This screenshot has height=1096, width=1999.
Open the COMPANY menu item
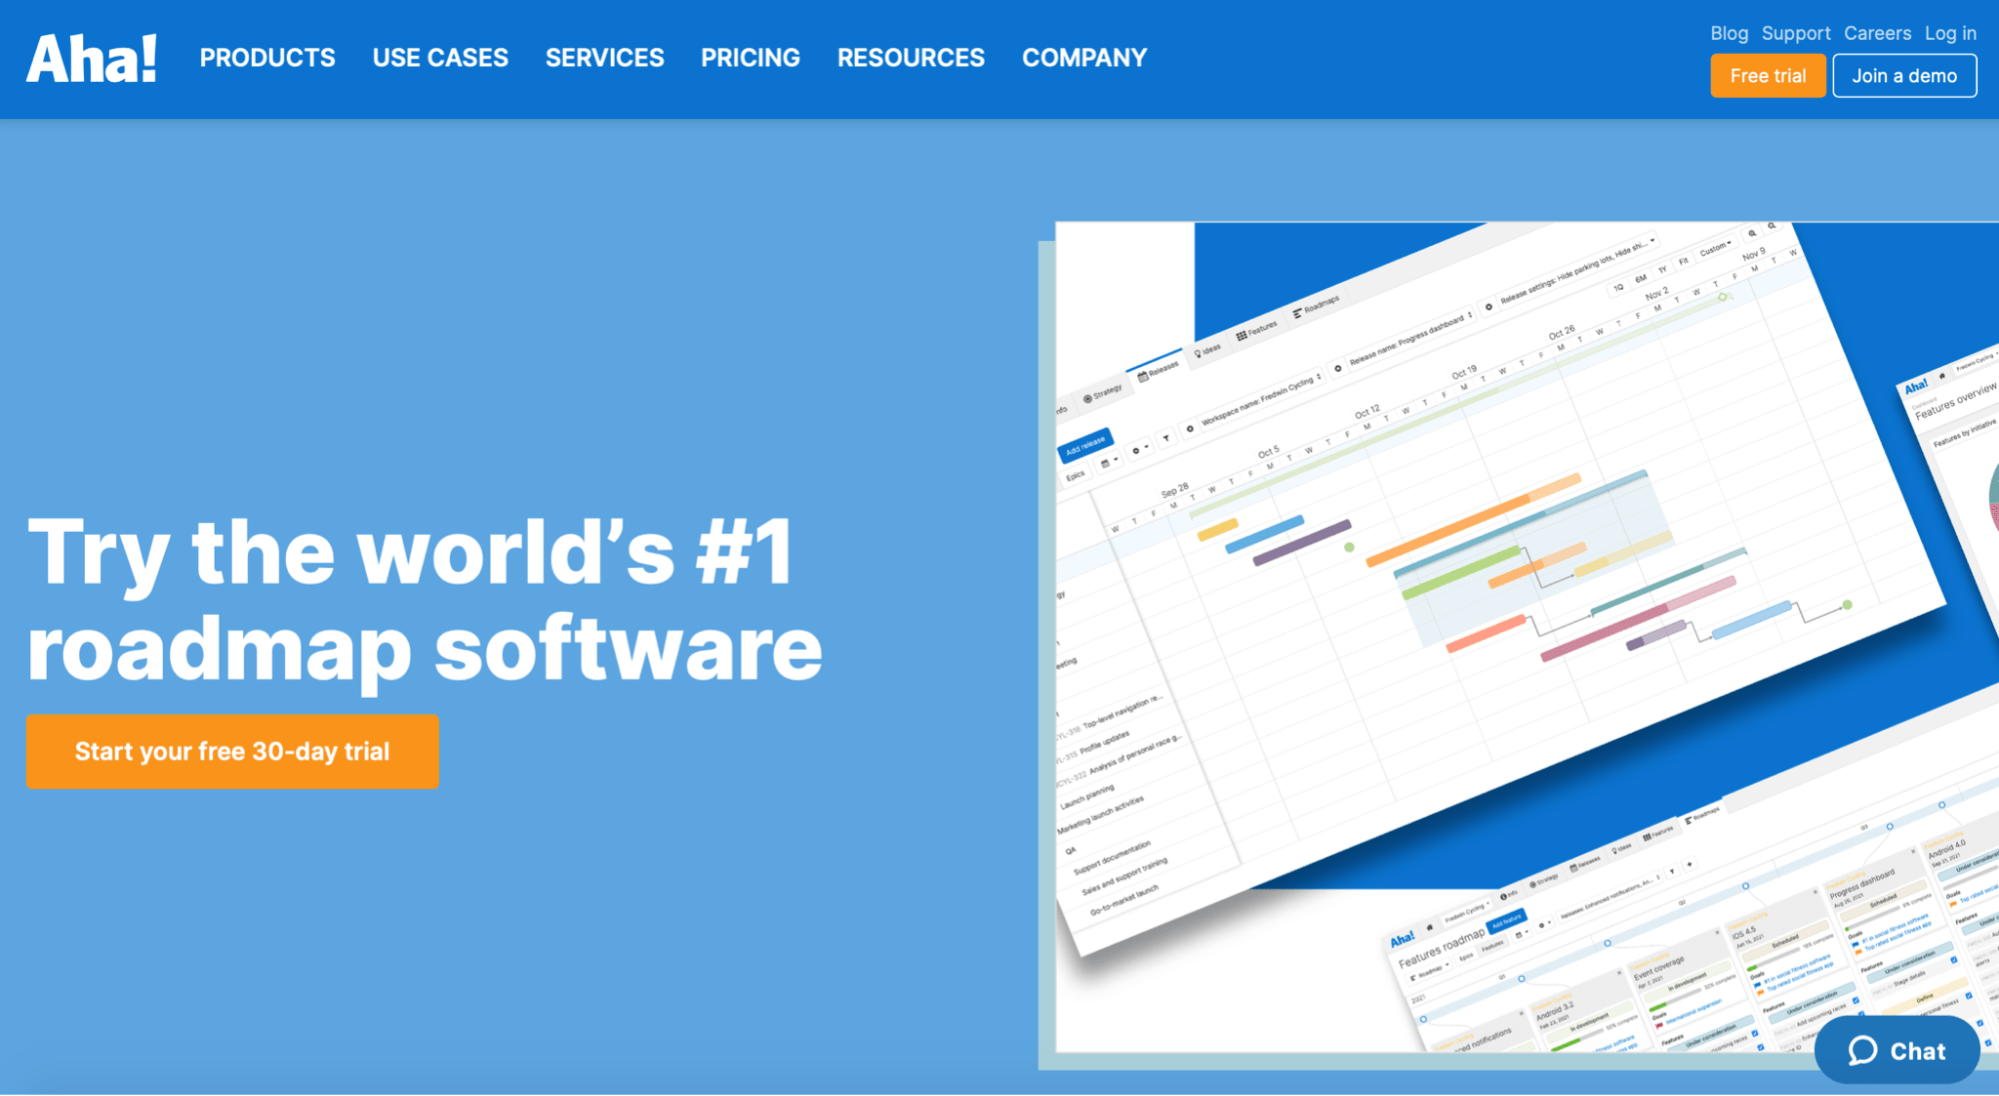[x=1084, y=58]
